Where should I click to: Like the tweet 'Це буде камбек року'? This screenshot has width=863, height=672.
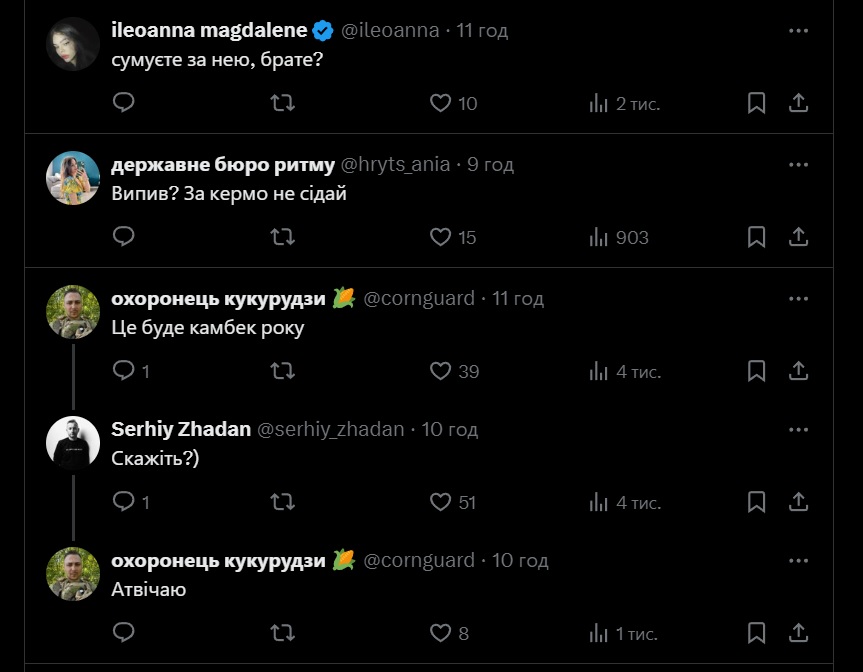(441, 371)
